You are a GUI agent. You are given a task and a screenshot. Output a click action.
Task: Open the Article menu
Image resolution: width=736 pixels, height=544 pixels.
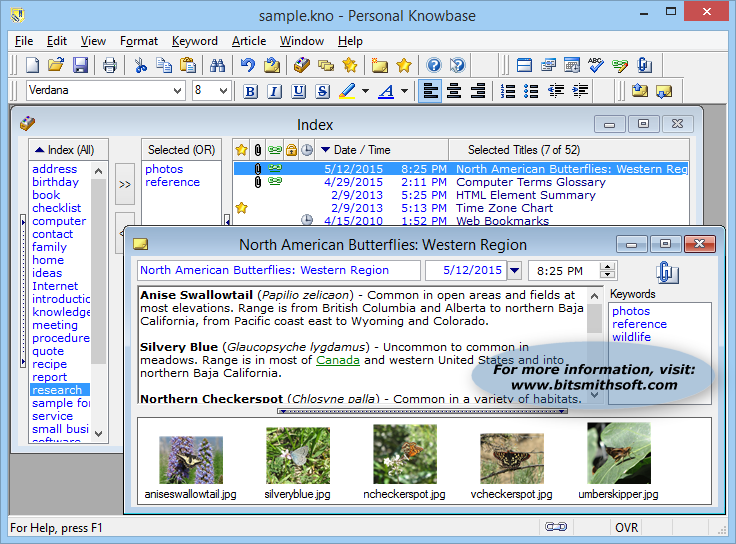pos(249,41)
